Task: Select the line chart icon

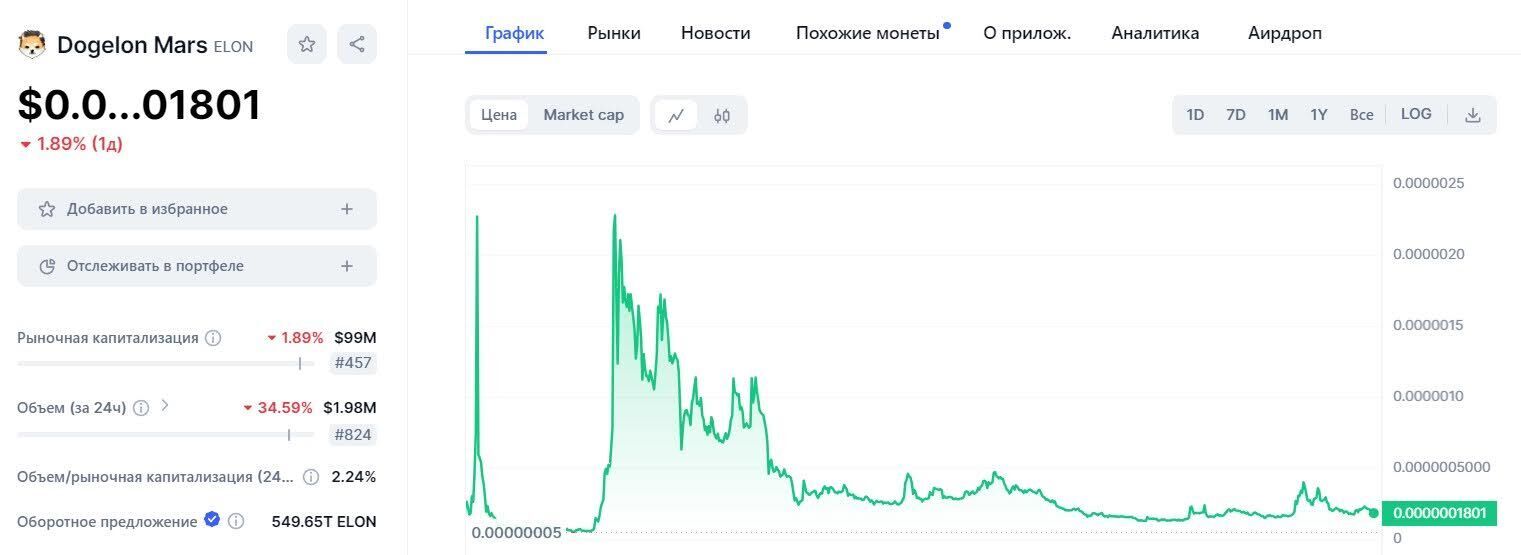Action: pyautogui.click(x=676, y=115)
